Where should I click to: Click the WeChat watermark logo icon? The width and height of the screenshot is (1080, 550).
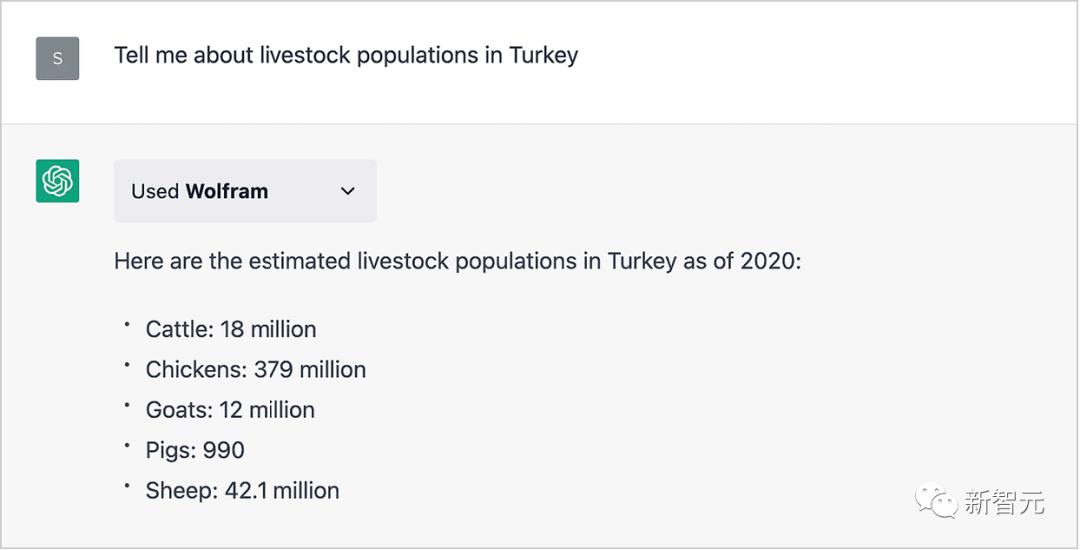(x=937, y=502)
